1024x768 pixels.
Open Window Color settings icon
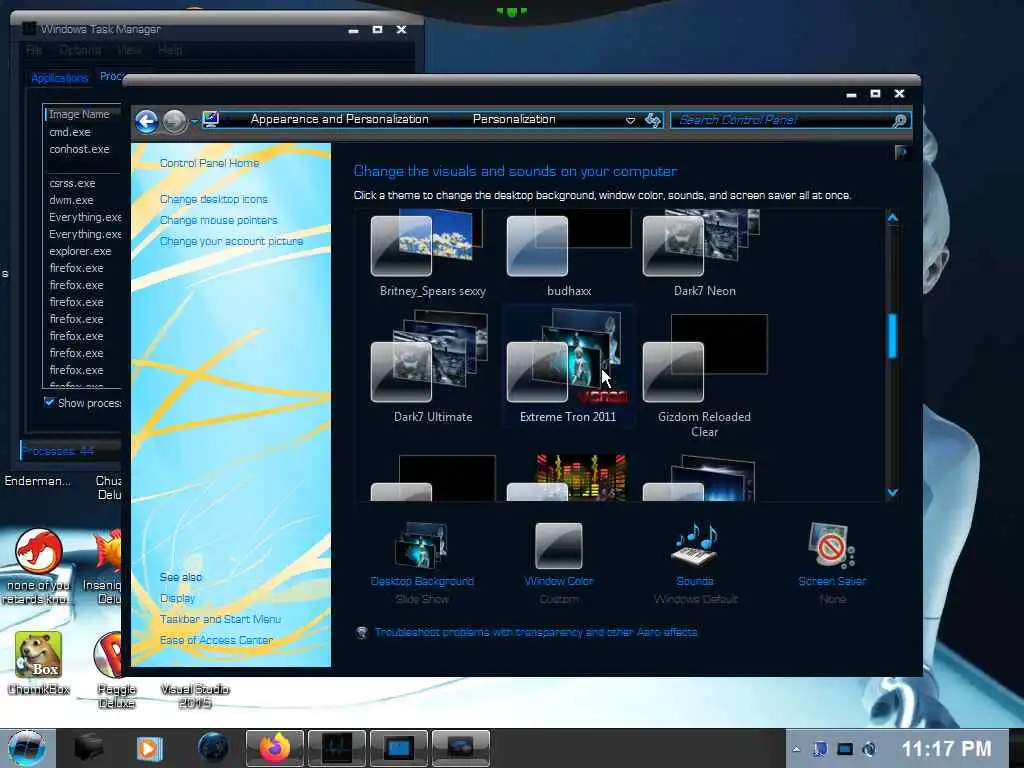click(x=559, y=546)
